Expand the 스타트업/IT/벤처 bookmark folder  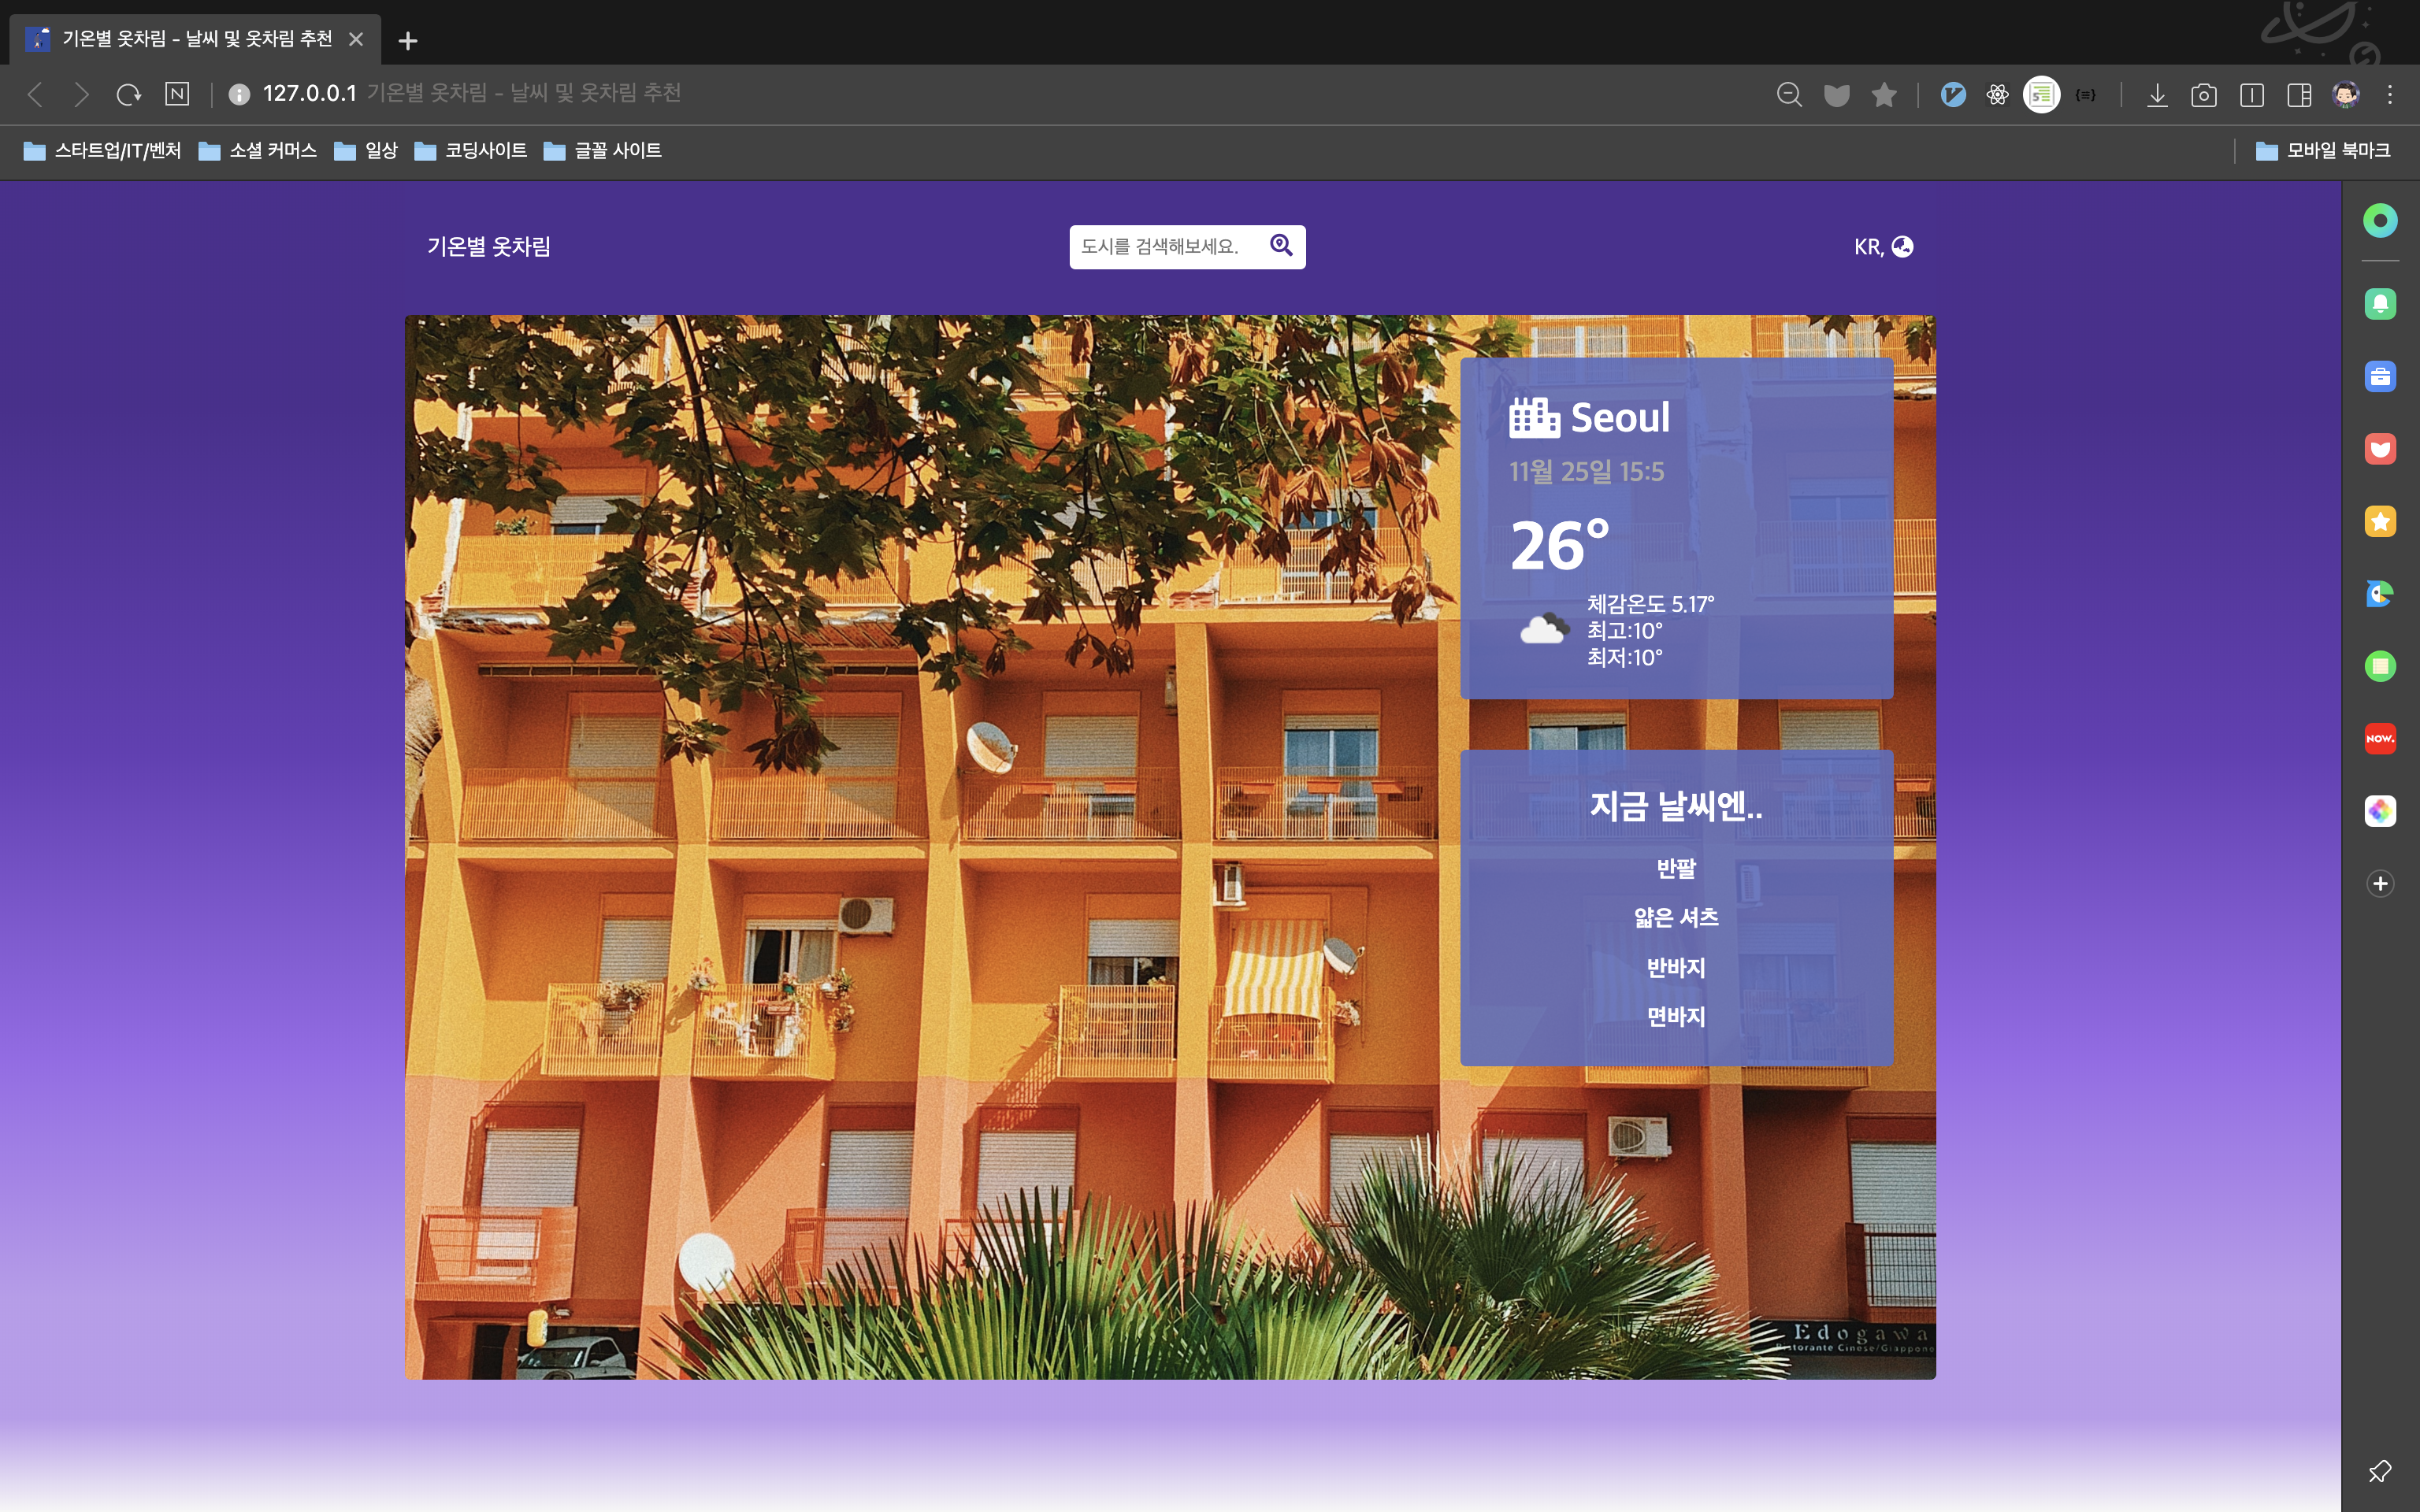(102, 151)
